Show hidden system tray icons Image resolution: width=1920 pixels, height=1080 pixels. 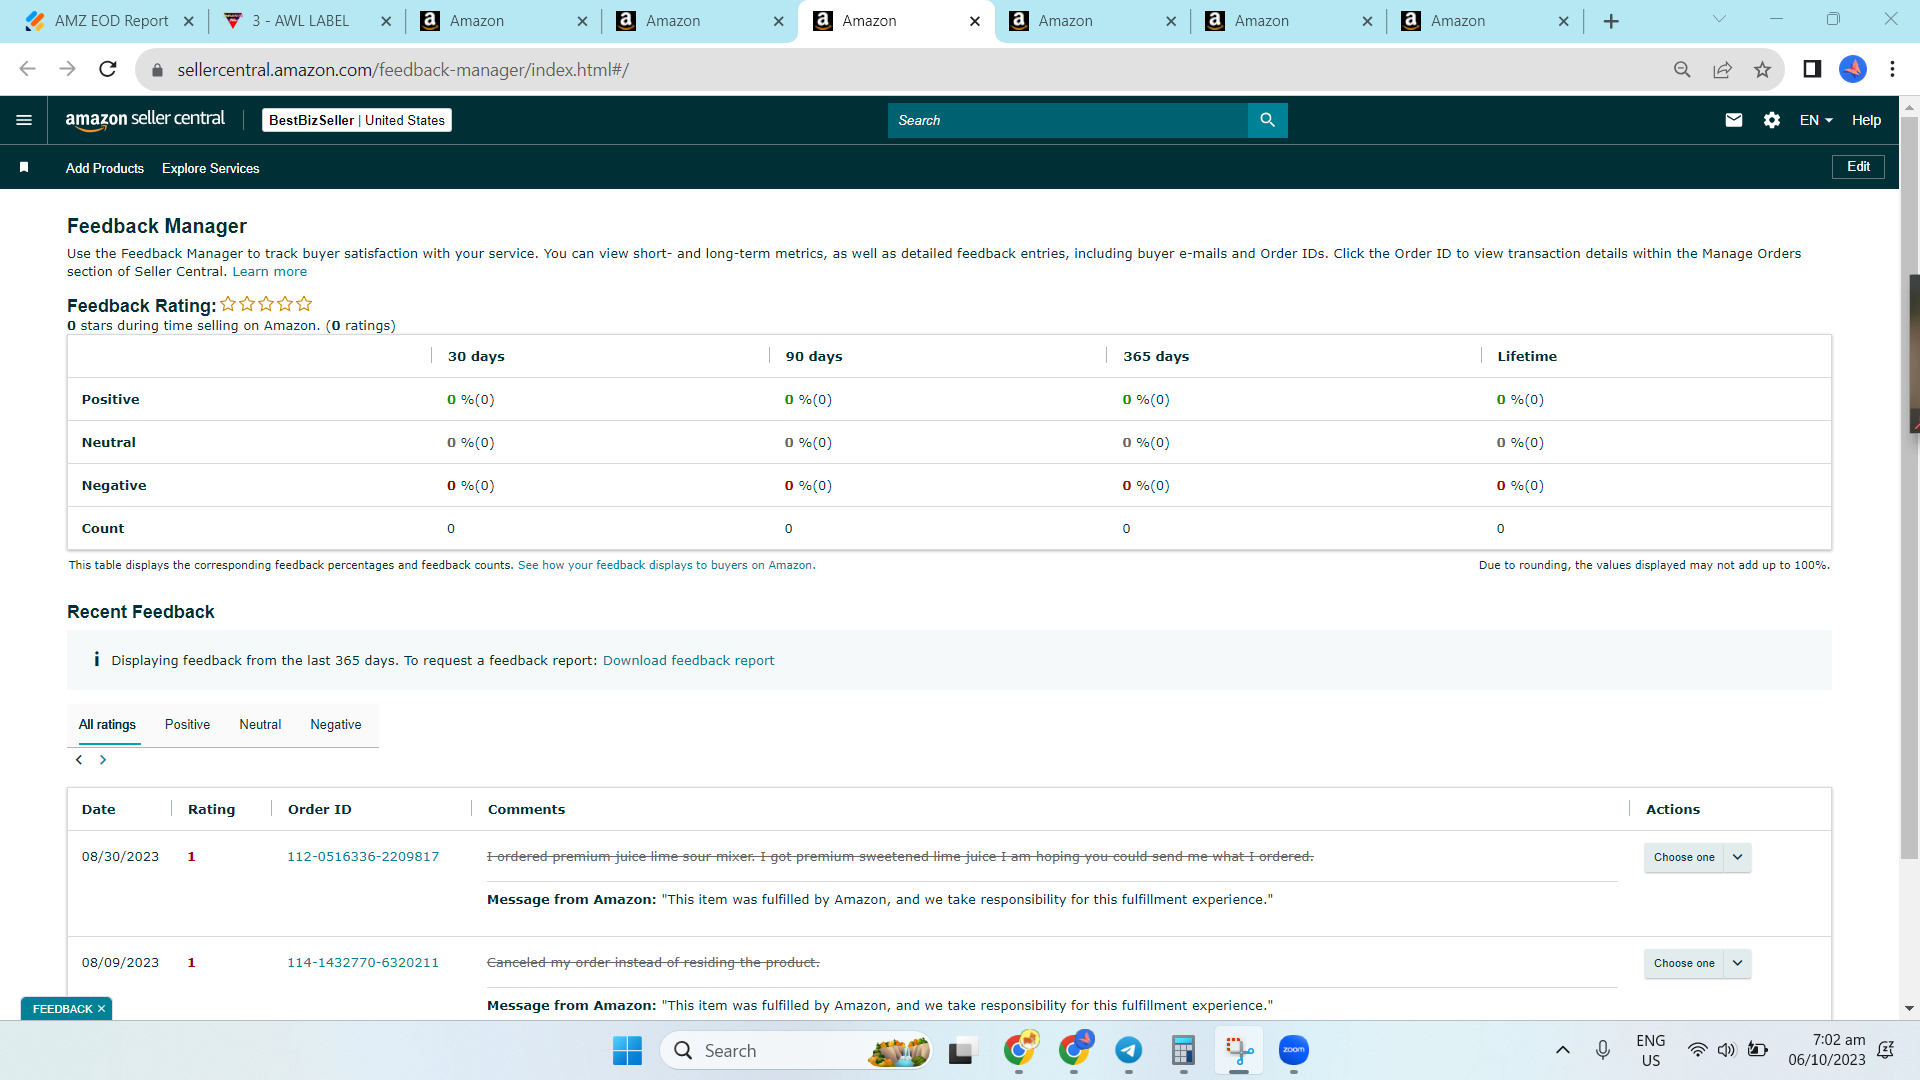click(x=1562, y=1050)
